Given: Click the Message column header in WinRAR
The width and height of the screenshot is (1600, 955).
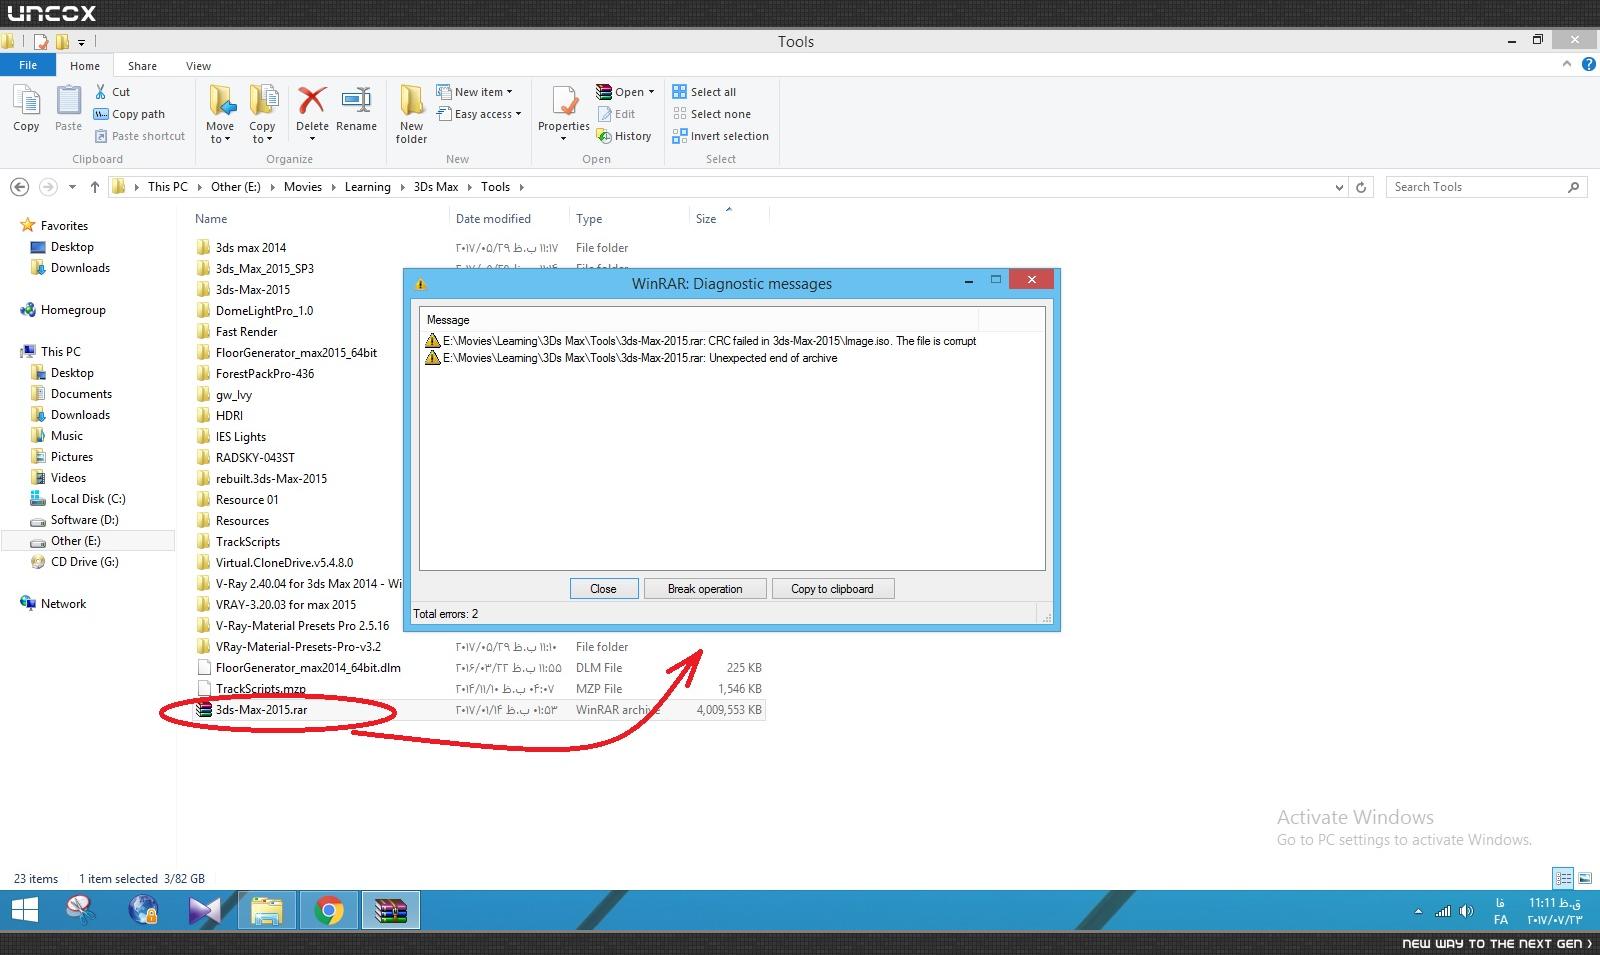Looking at the screenshot, I should pos(698,320).
